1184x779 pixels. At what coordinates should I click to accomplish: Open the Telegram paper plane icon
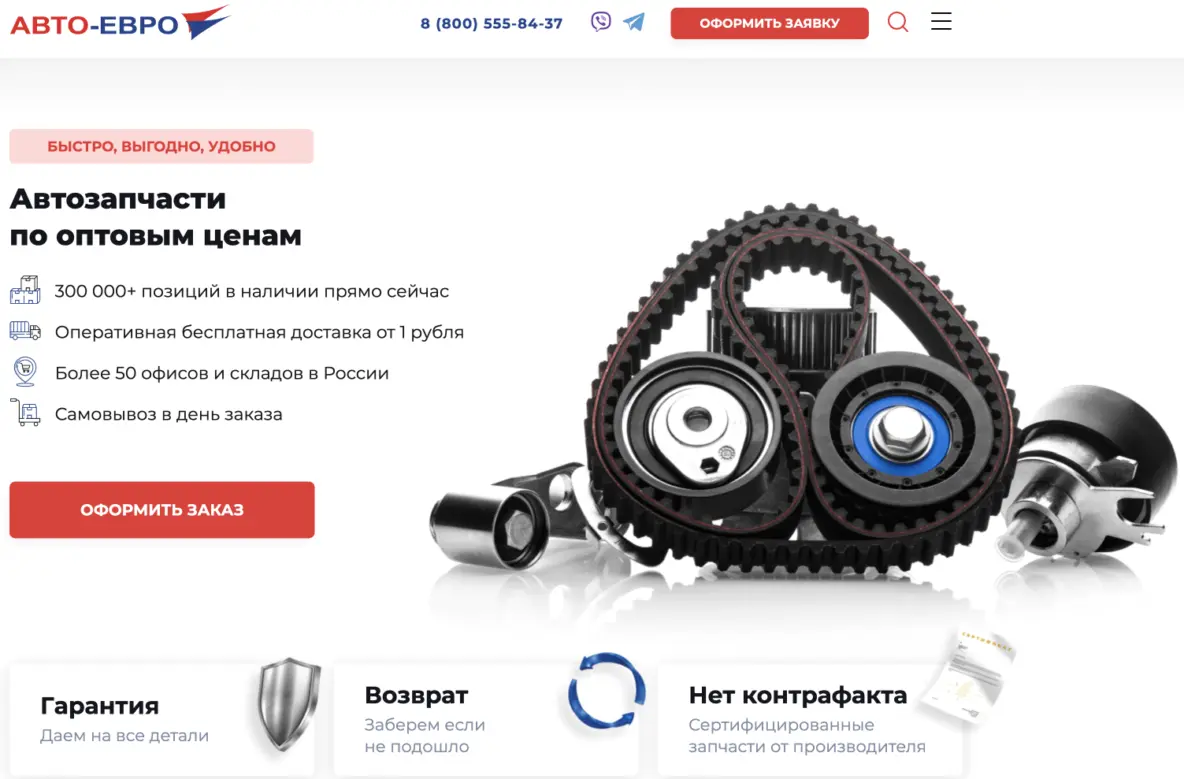[x=634, y=22]
